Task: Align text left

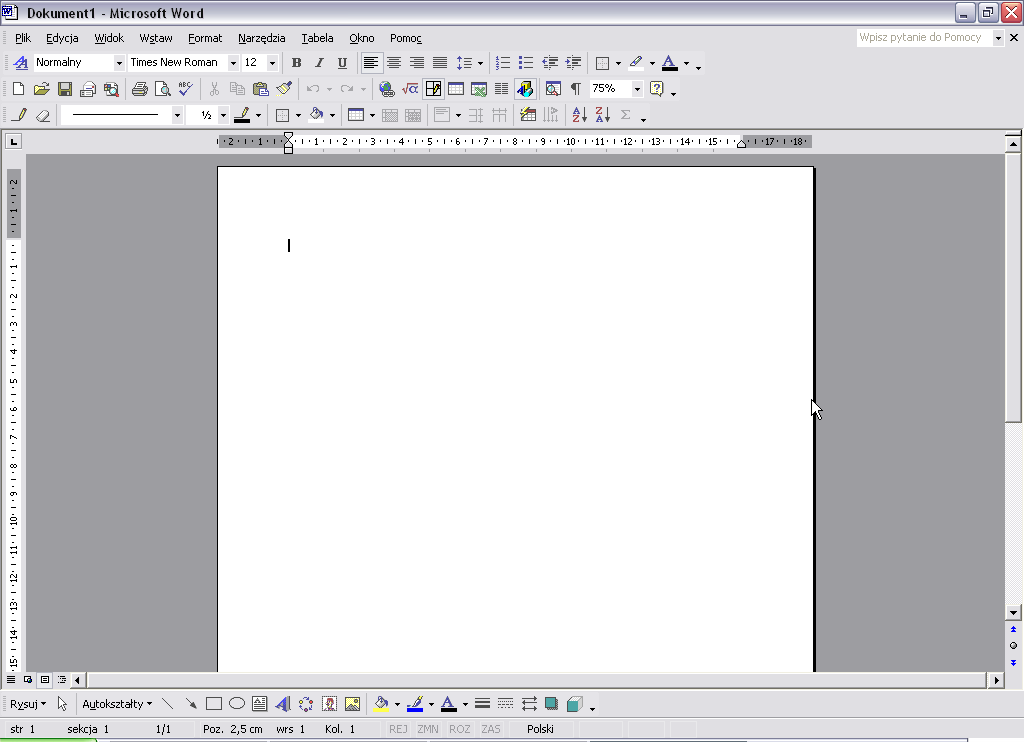Action: (370, 63)
